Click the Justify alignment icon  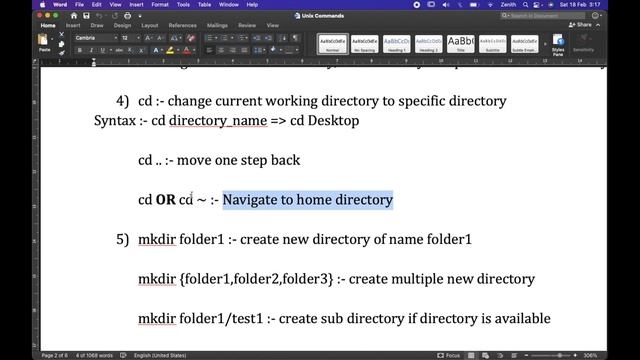coord(244,50)
